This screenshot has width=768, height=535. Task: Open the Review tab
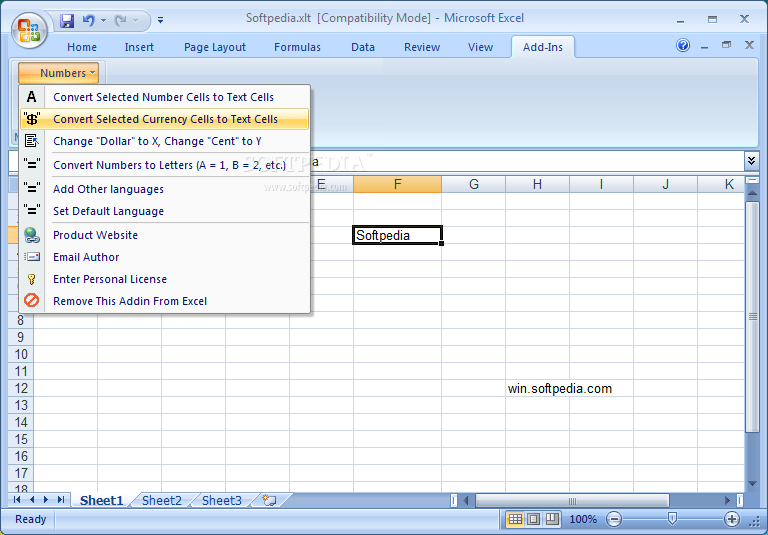[x=422, y=47]
